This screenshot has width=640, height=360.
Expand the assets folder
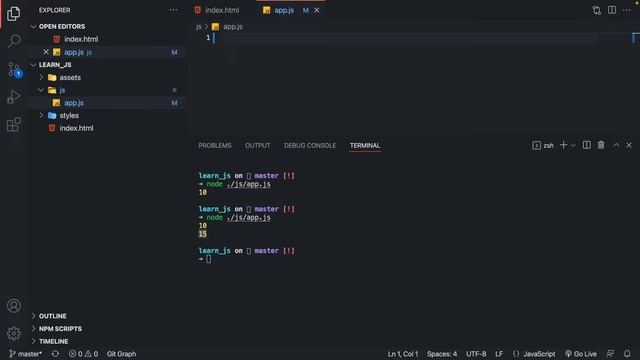[x=70, y=77]
